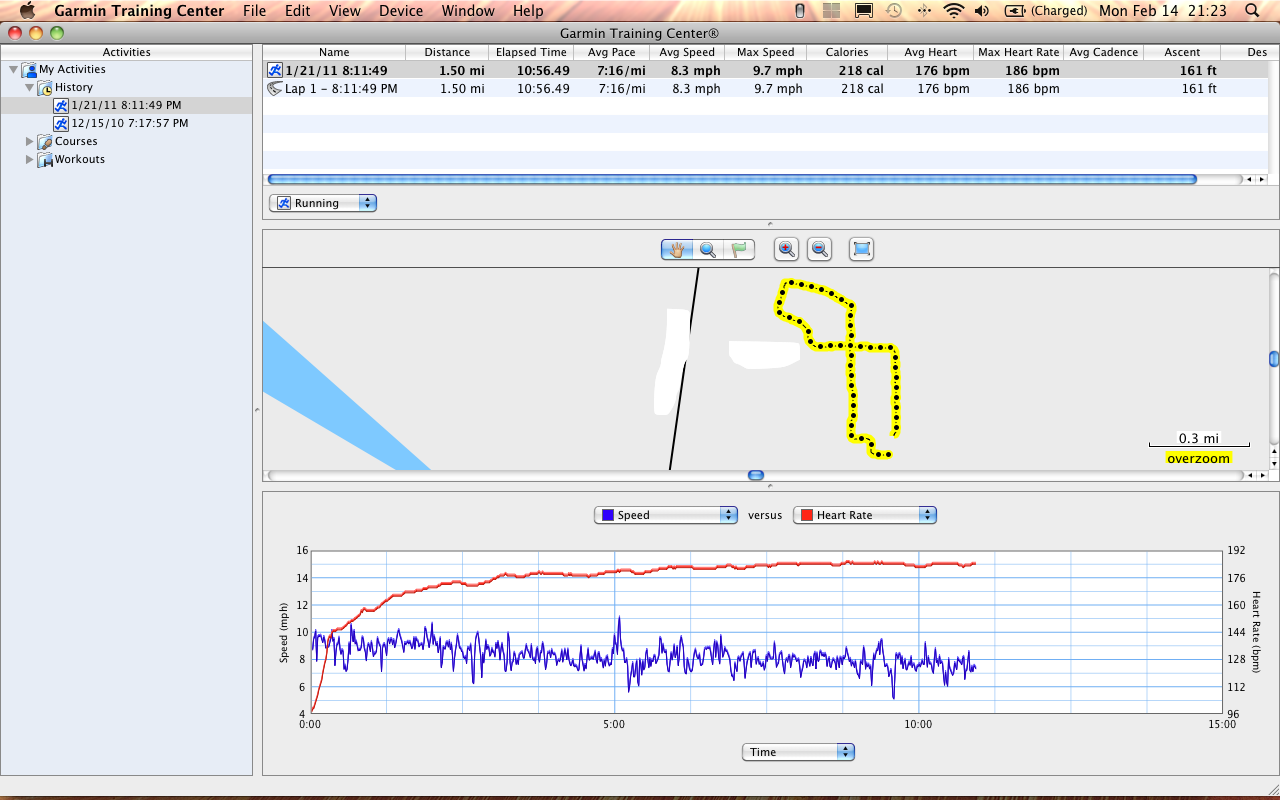Click the Activities panel header
This screenshot has width=1280, height=800.
pos(127,52)
